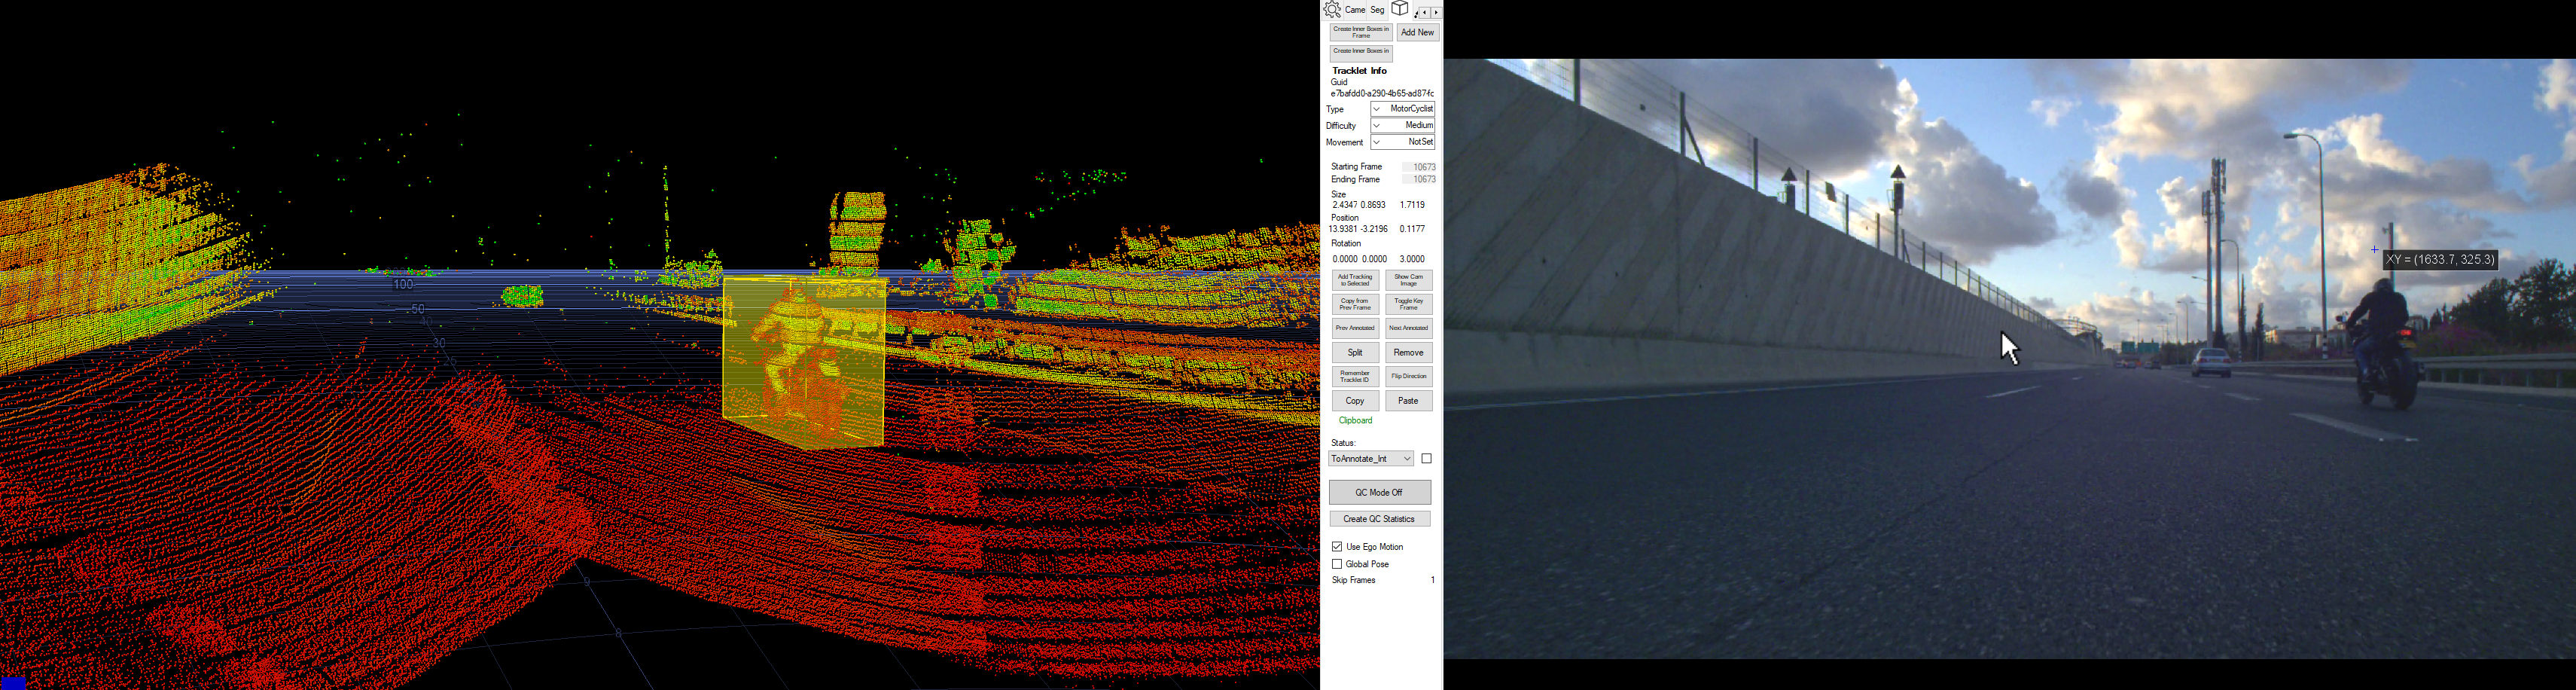Switch to the Came tab

[x=1356, y=10]
